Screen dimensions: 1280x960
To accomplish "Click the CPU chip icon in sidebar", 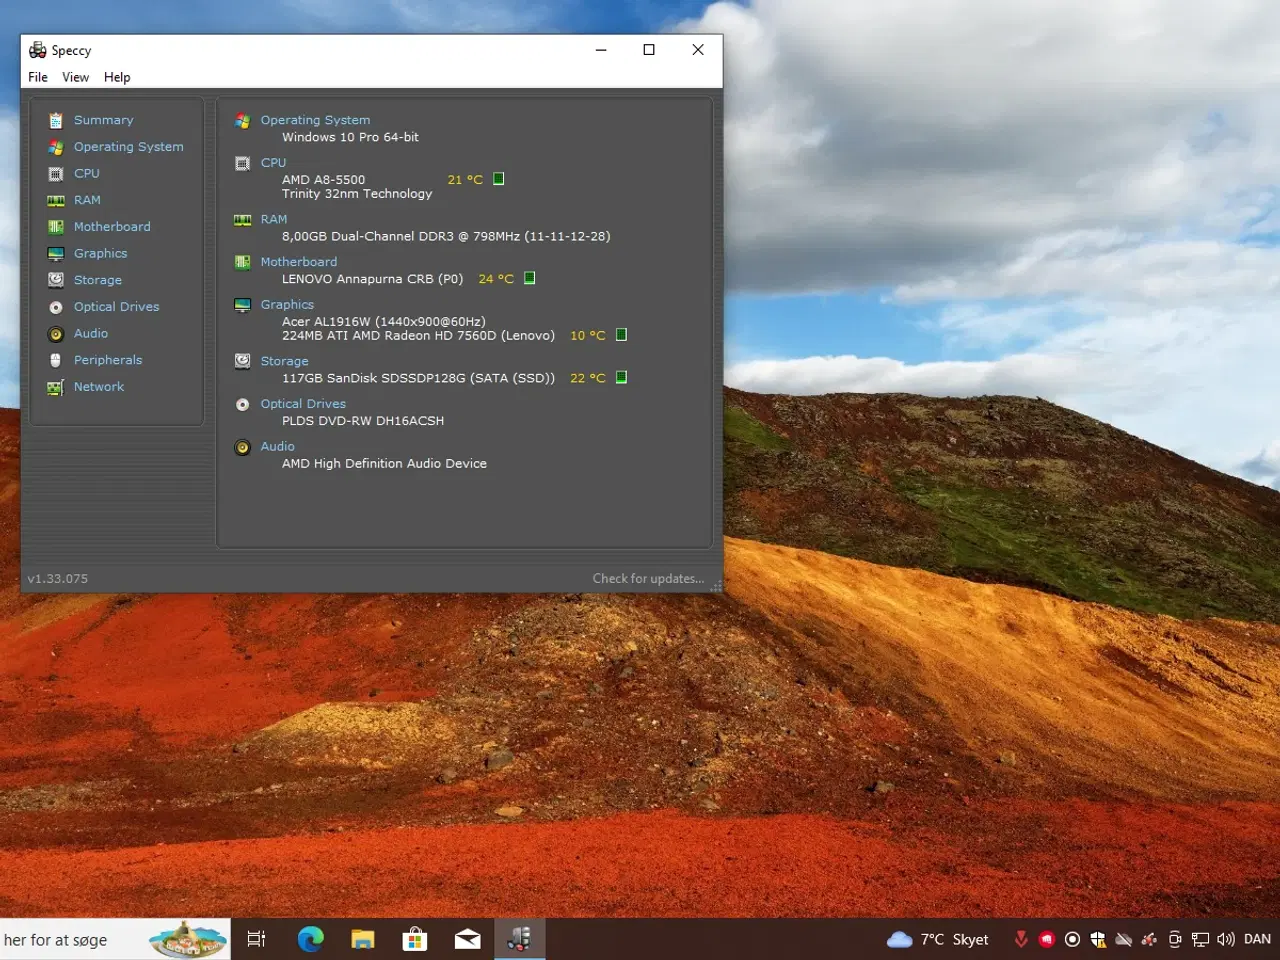I will [x=56, y=174].
